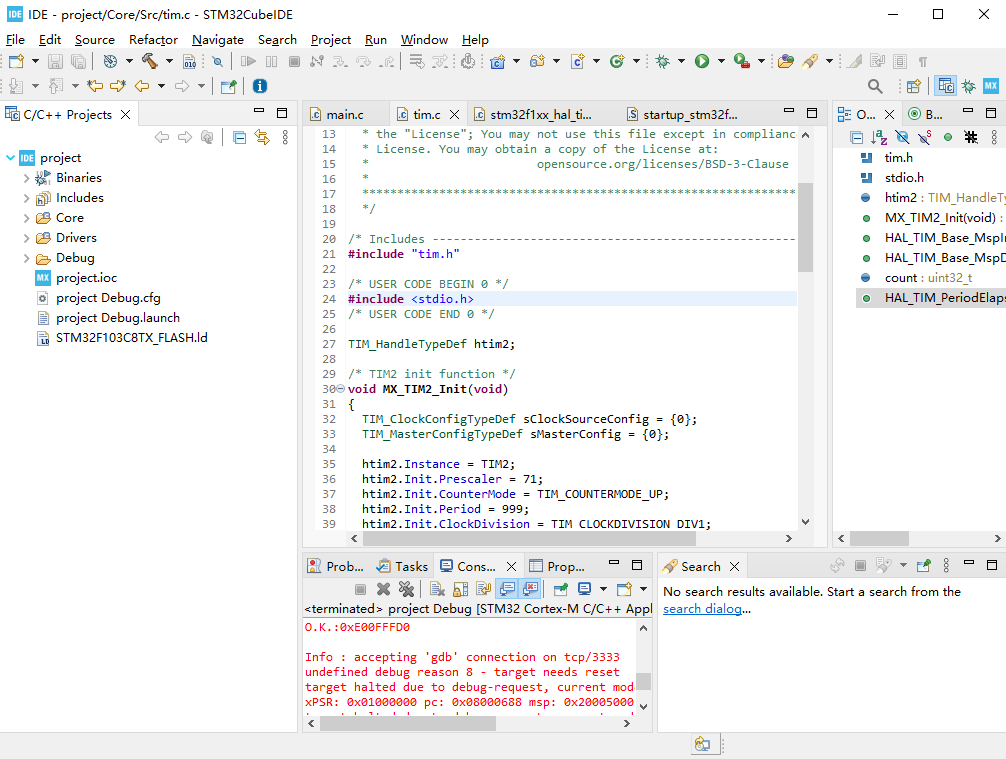Click the New C++ class icon
The image size is (1006, 759).
(617, 62)
